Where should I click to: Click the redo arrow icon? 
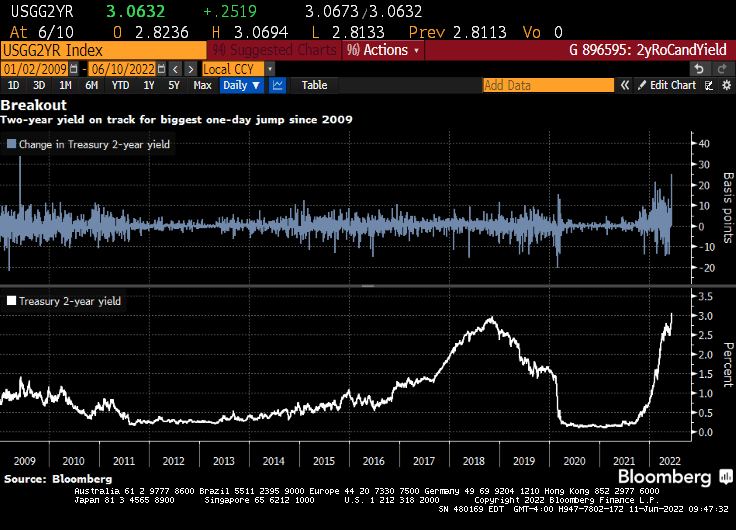click(722, 68)
